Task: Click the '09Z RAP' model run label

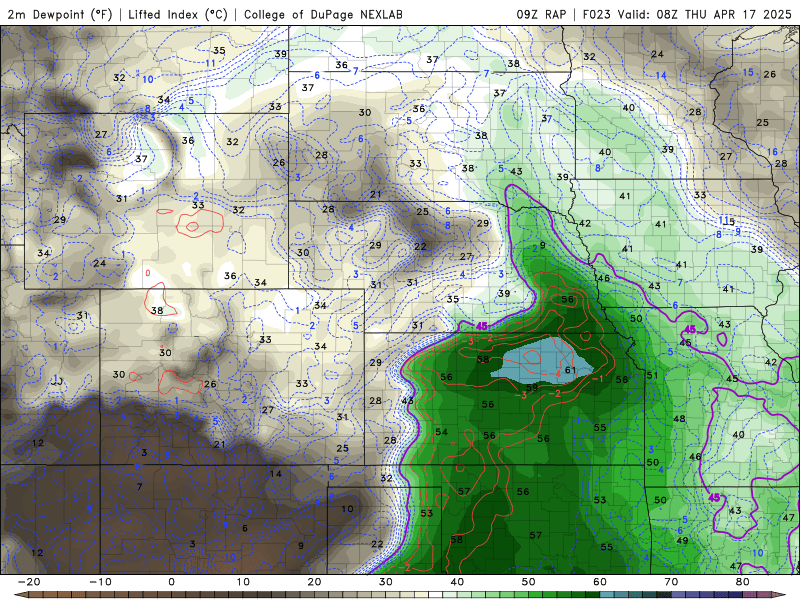Action: tap(541, 14)
